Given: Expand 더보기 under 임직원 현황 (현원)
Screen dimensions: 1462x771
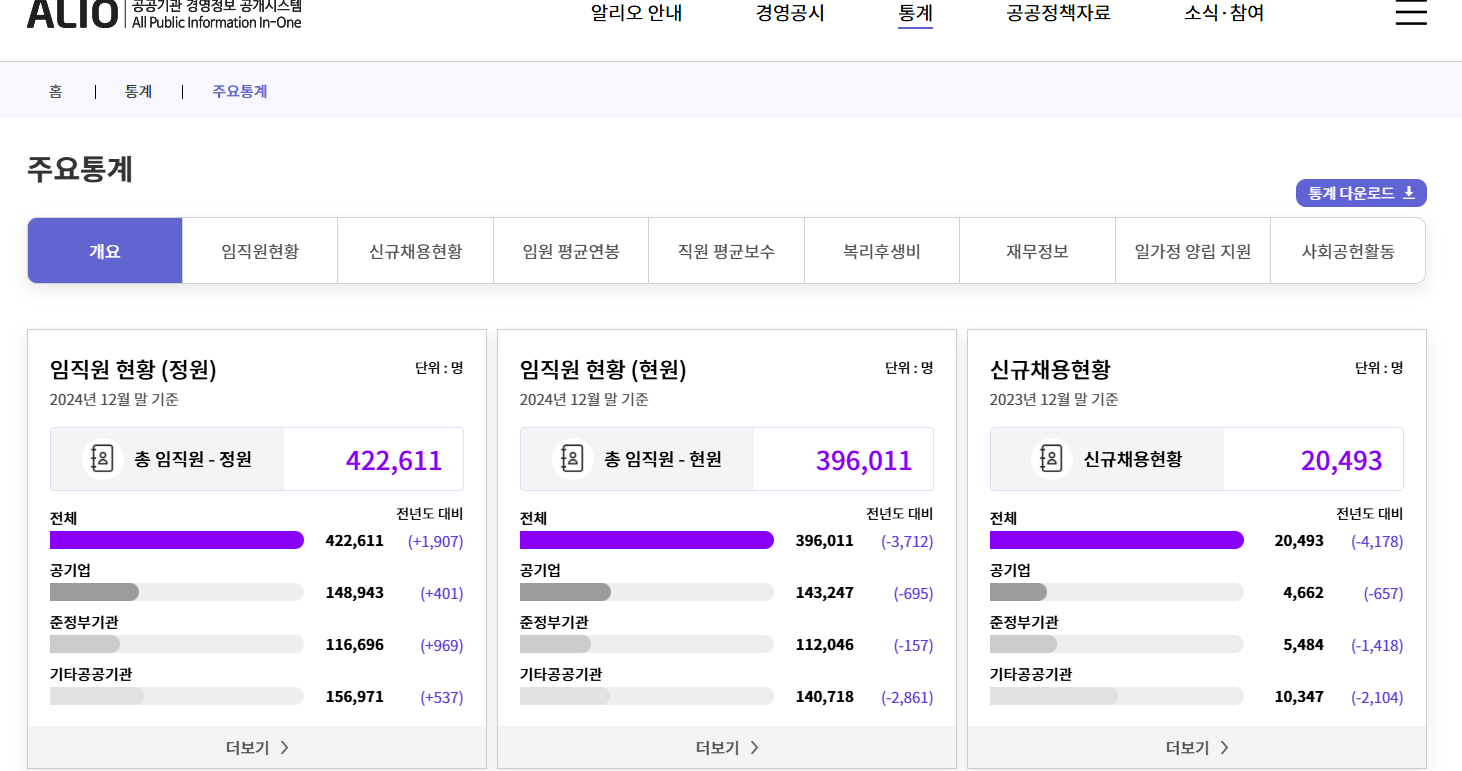Looking at the screenshot, I should pos(727,747).
